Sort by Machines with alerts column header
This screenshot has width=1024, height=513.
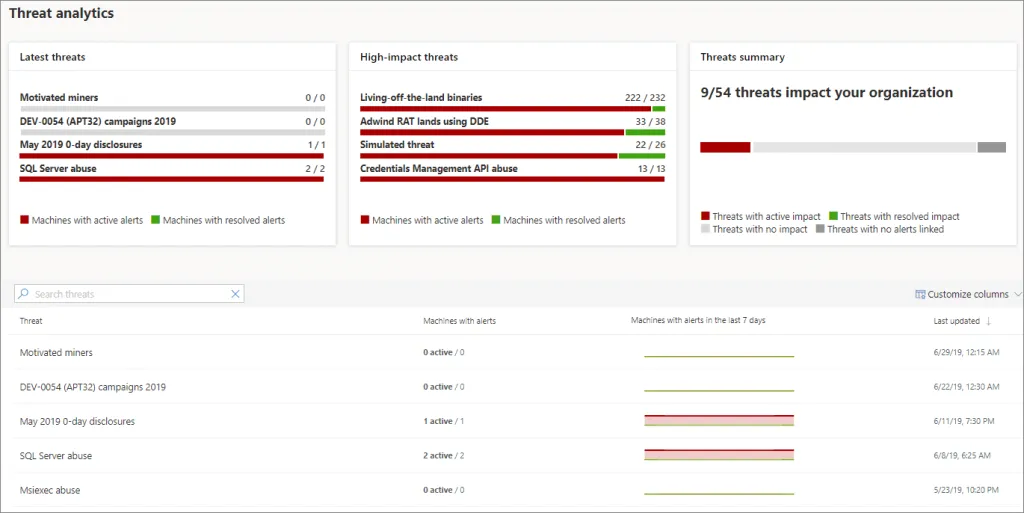[x=459, y=321]
